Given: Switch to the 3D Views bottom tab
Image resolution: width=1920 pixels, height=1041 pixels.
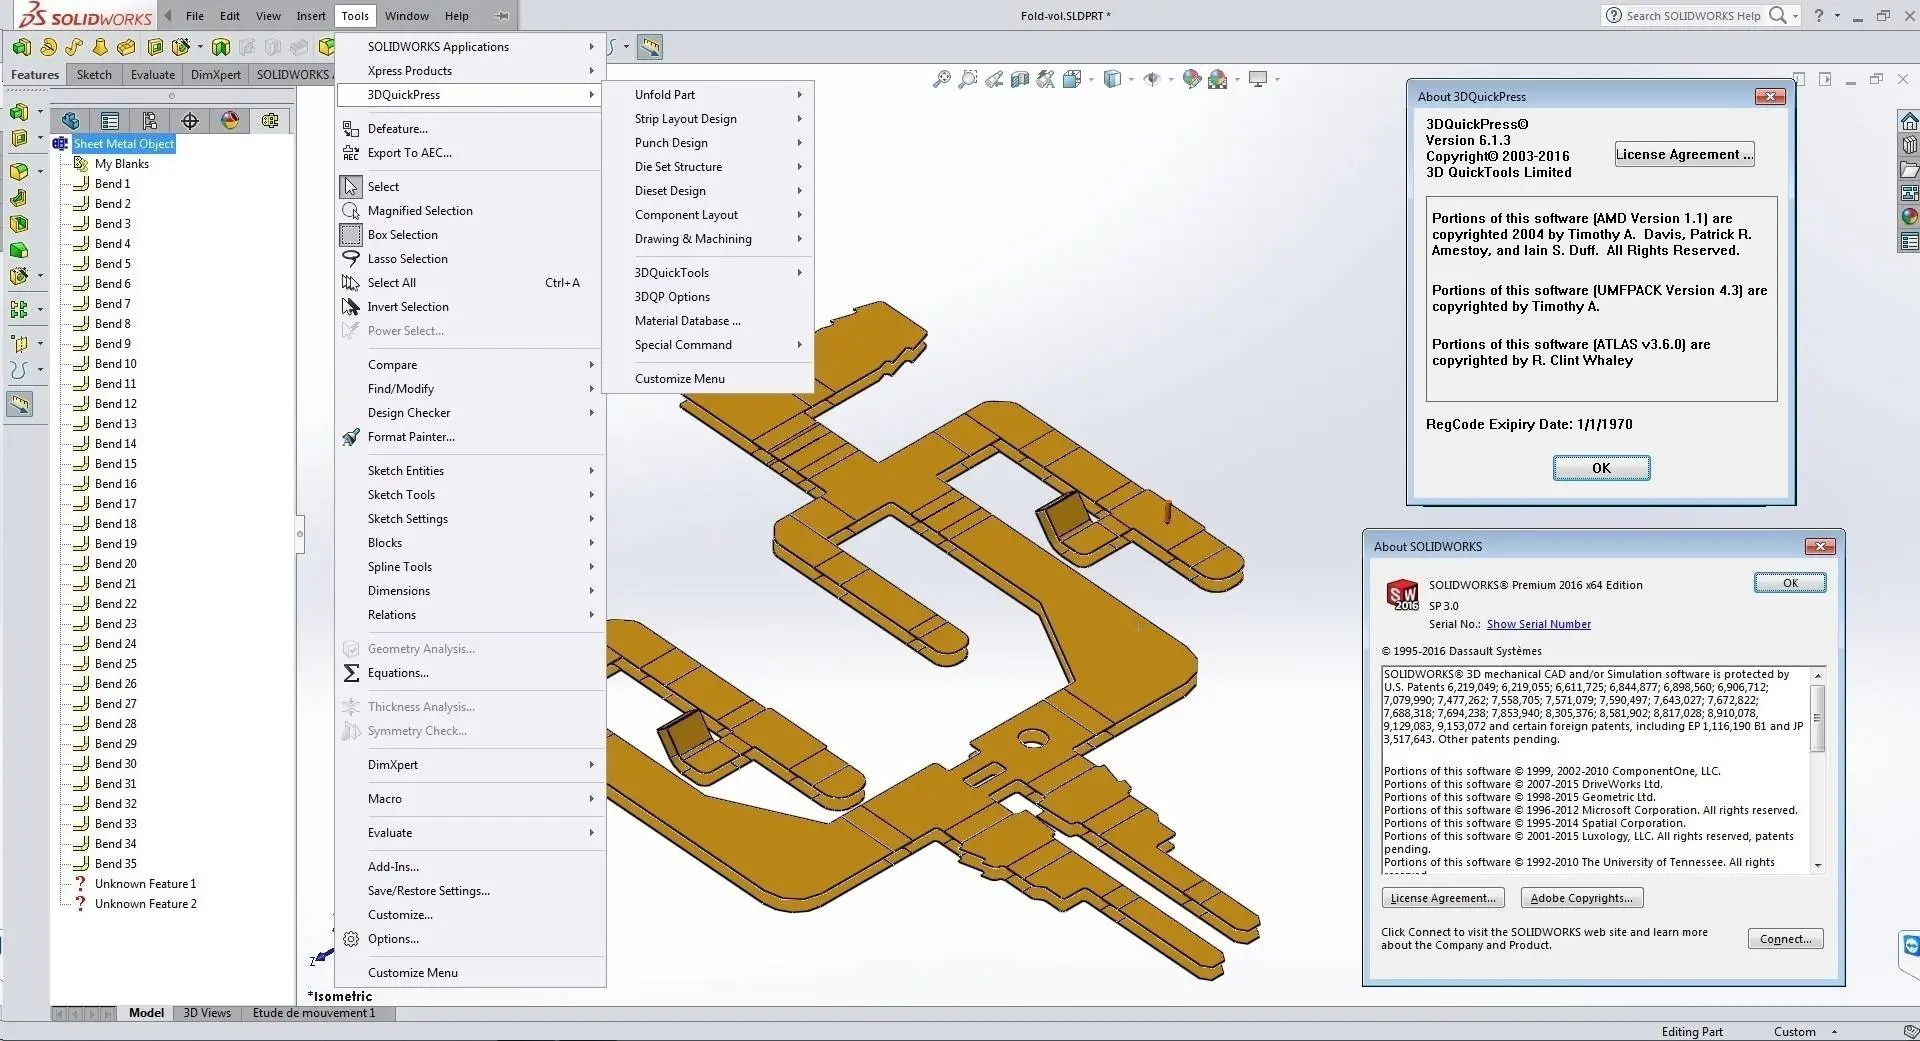Looking at the screenshot, I should tap(207, 1013).
